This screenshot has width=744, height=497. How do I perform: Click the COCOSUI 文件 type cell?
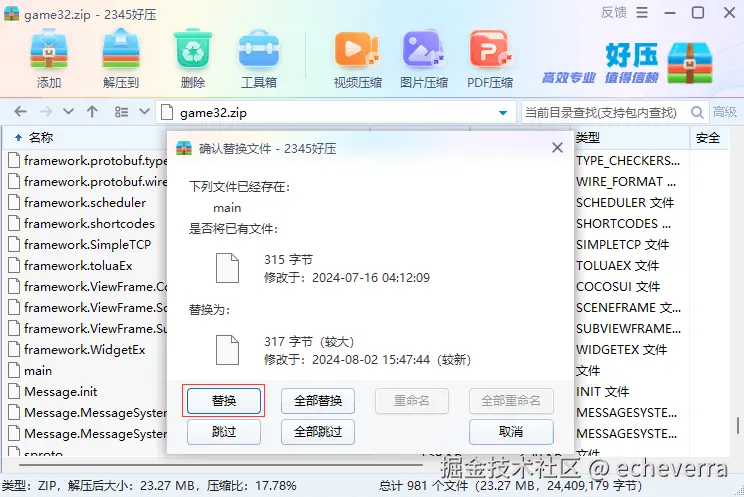tap(618, 287)
